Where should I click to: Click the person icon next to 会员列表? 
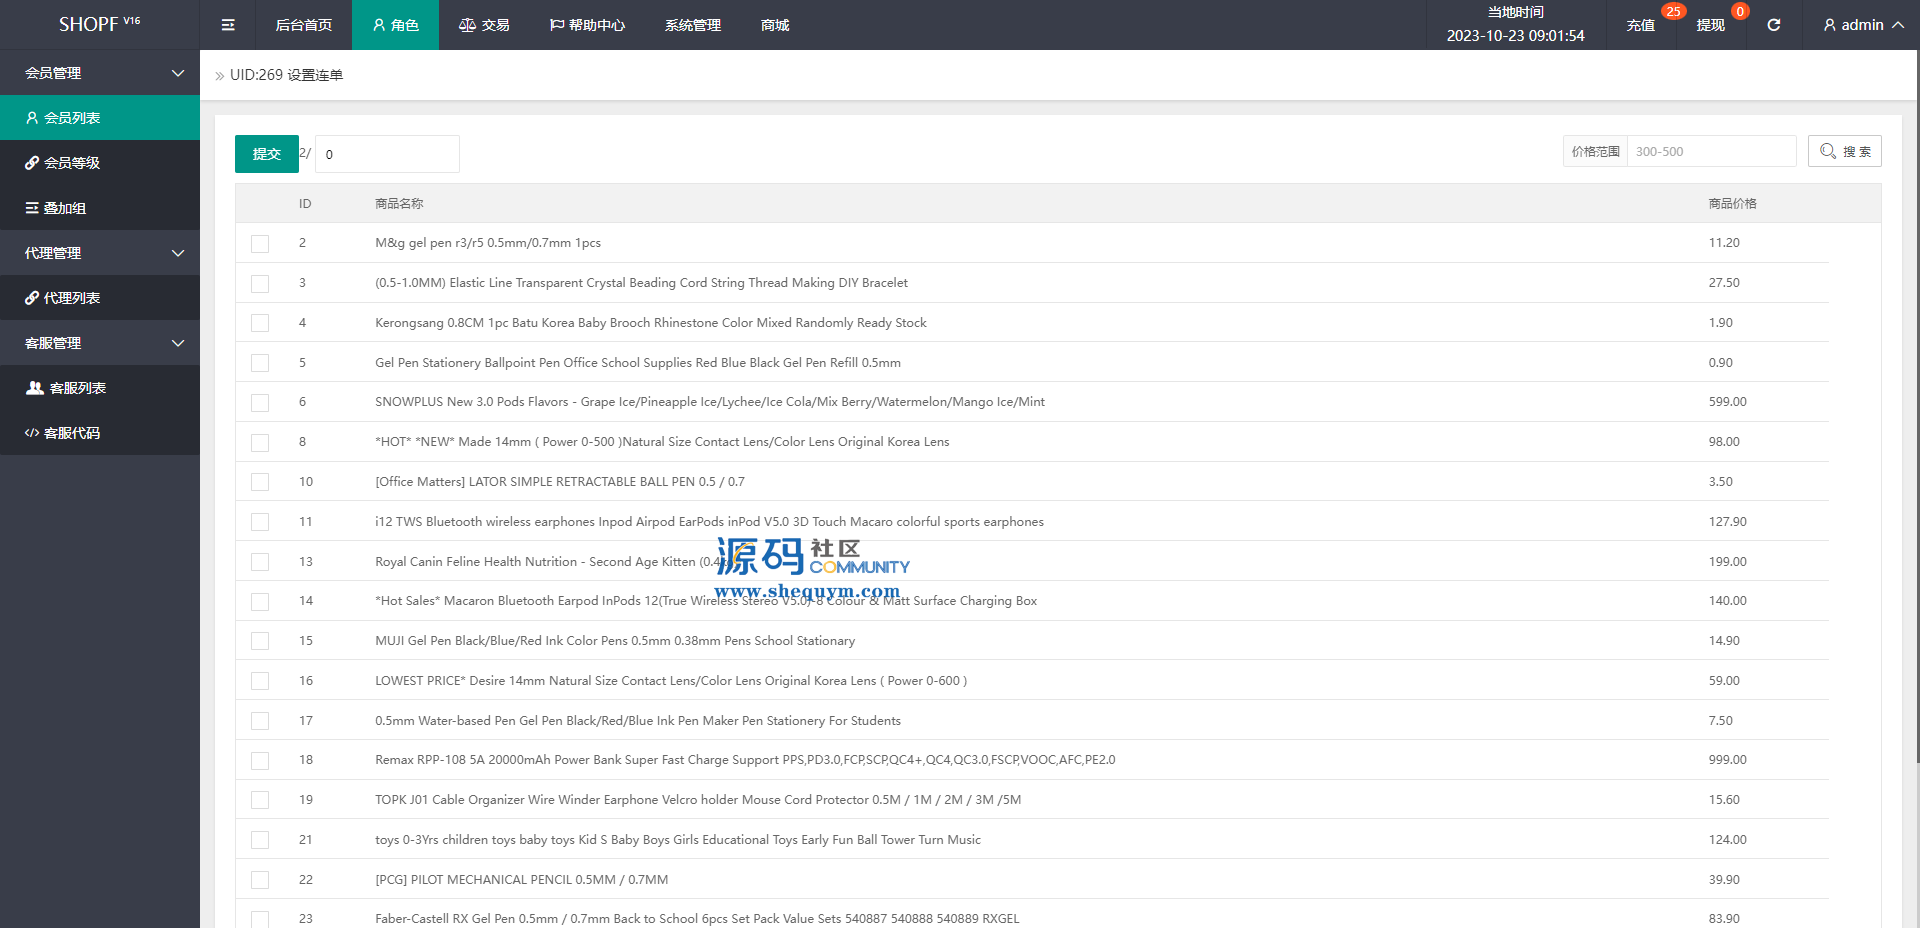(x=32, y=118)
